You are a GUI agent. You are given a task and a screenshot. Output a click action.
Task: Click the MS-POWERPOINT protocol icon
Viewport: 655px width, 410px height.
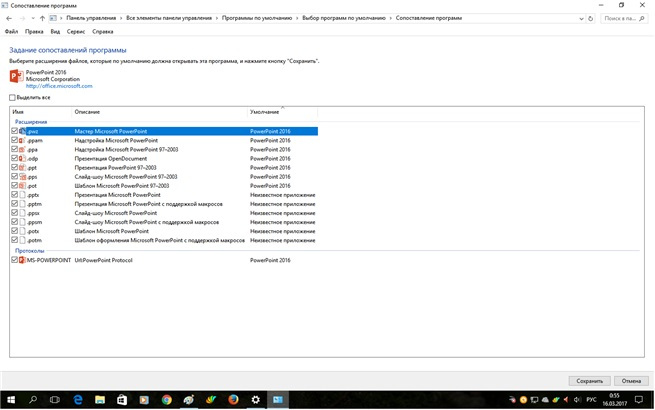coord(22,260)
